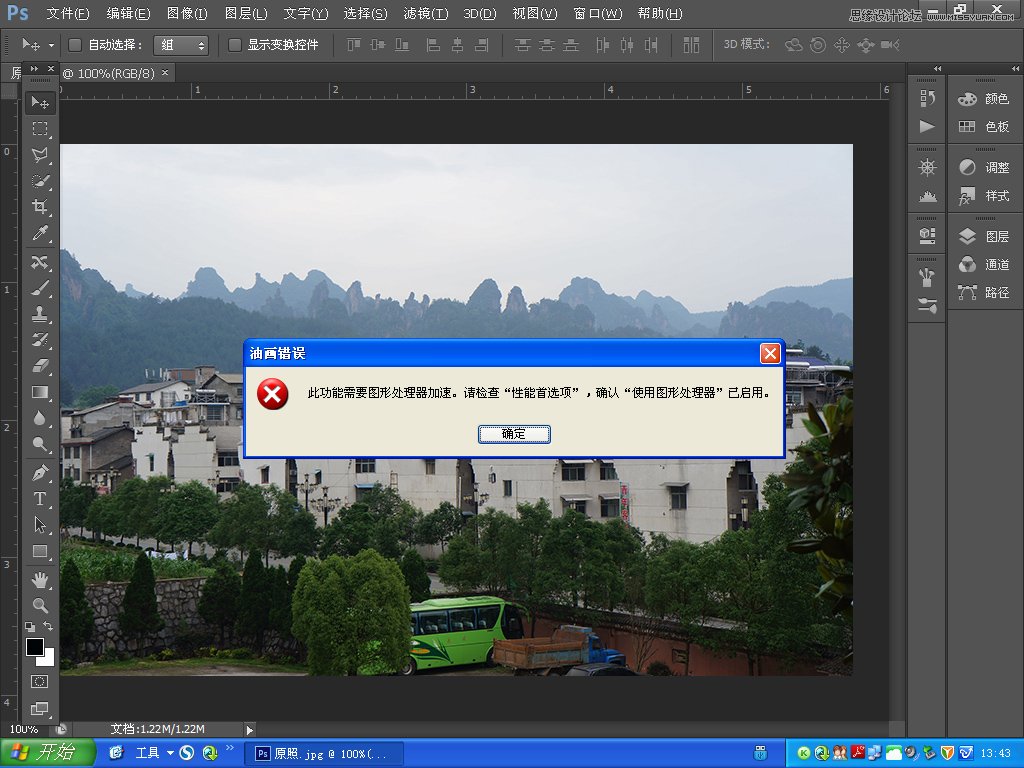
Task: Close the document tab
Action: [165, 72]
